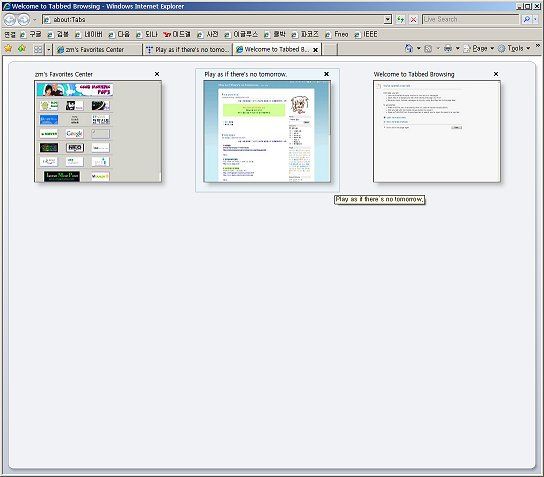Open the Print dropdown arrow
The height and width of the screenshot is (477, 544).
tap(458, 49)
